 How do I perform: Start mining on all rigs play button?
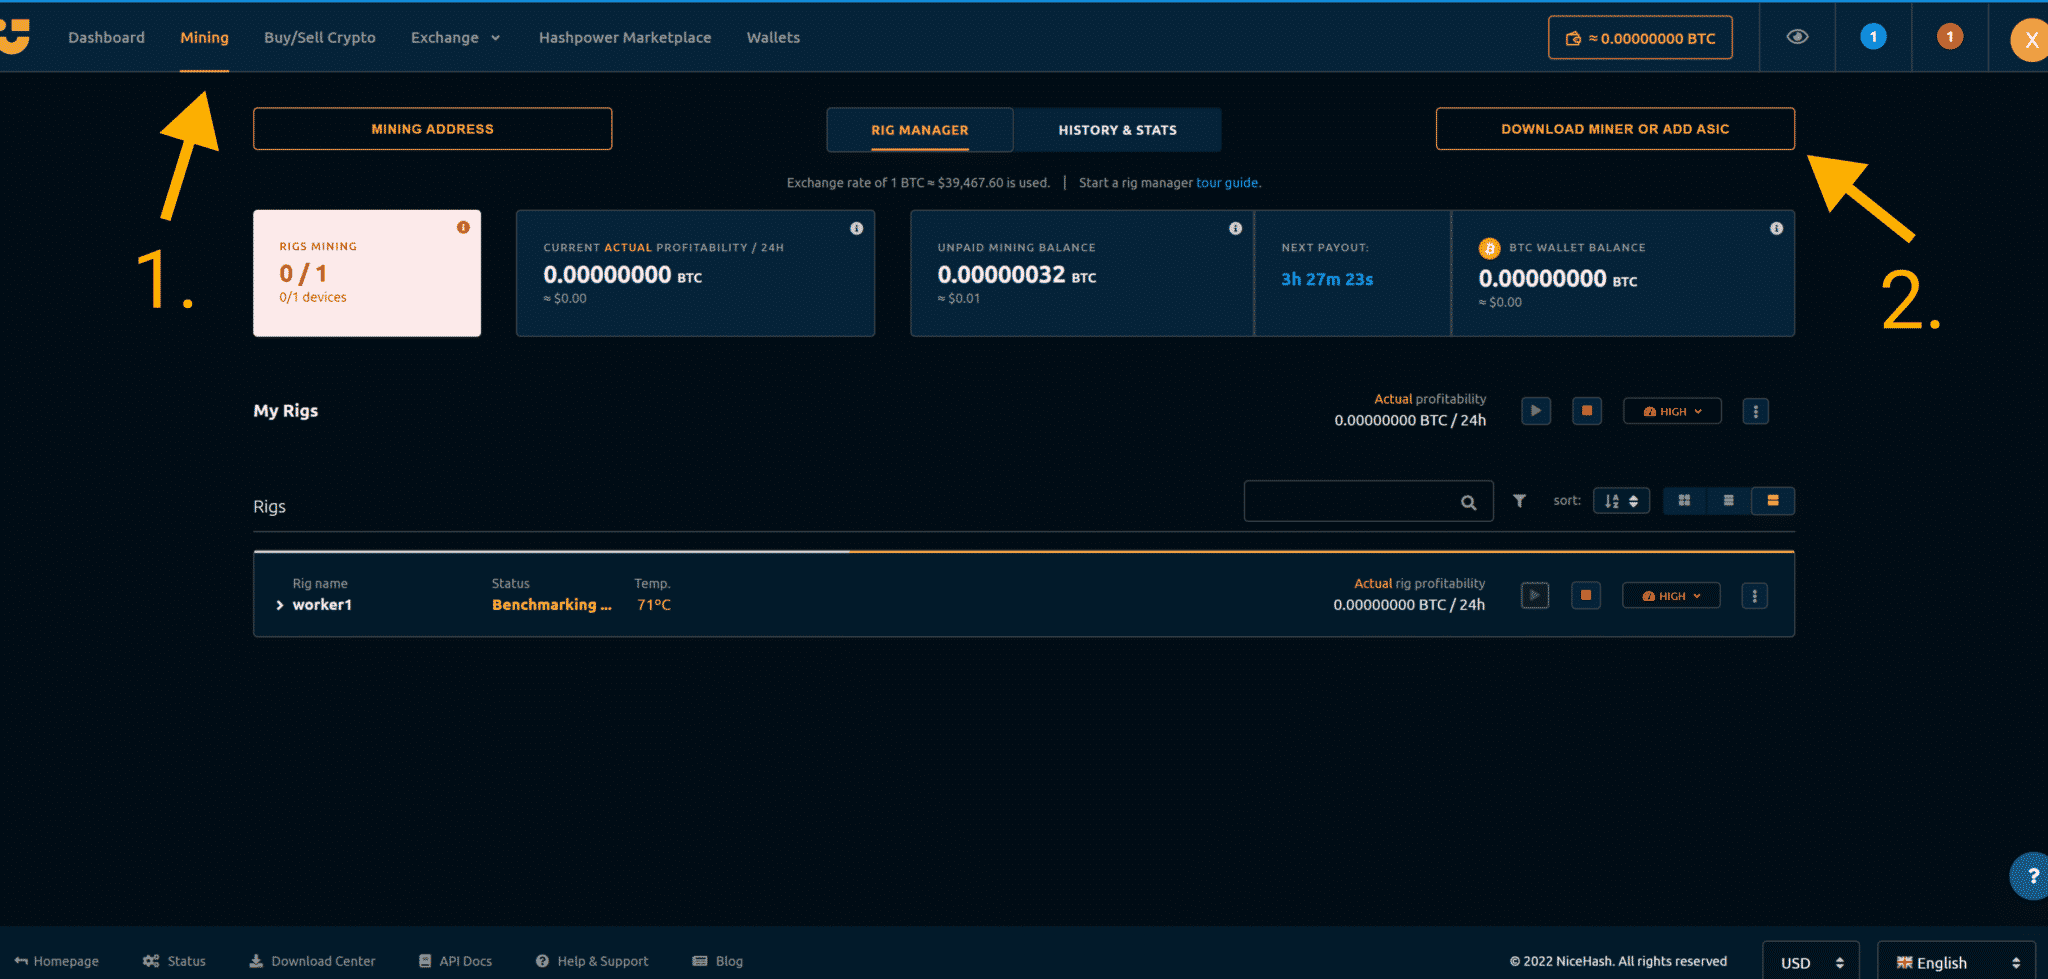click(1536, 411)
